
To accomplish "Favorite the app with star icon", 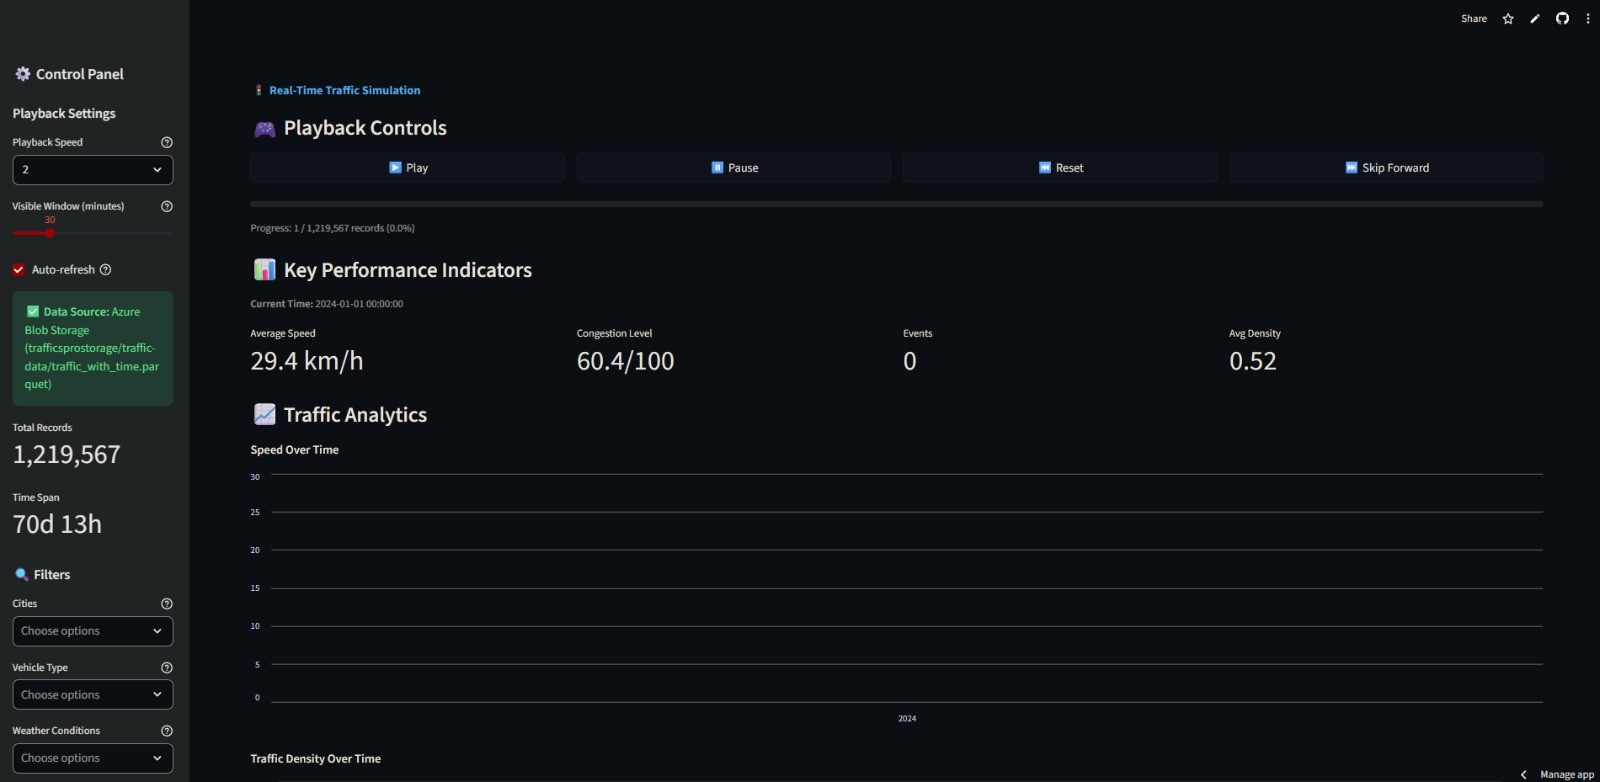I will pyautogui.click(x=1508, y=19).
